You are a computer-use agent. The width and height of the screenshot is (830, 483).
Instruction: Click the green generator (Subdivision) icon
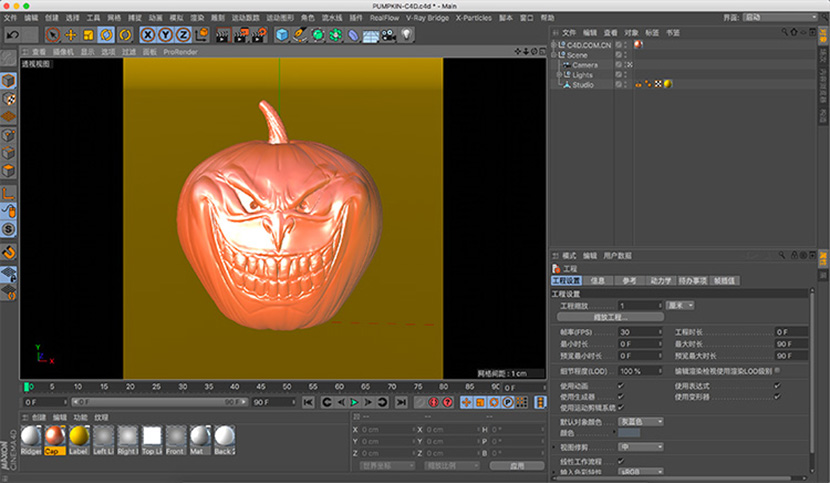point(318,35)
